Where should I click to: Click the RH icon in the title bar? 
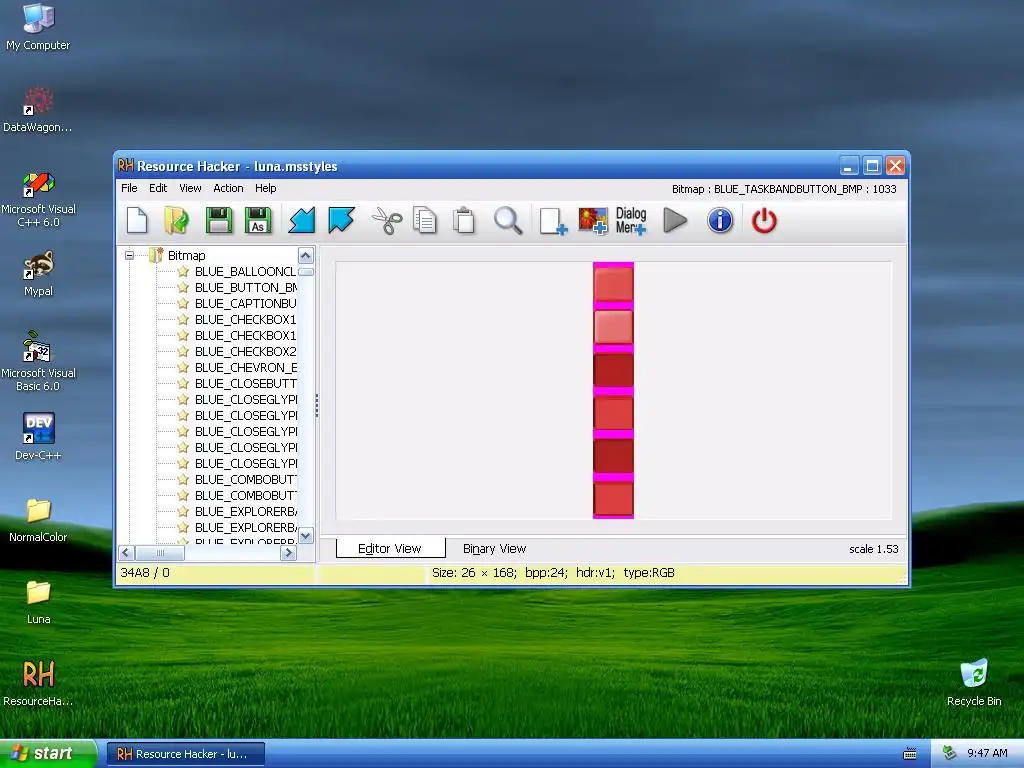(x=125, y=166)
